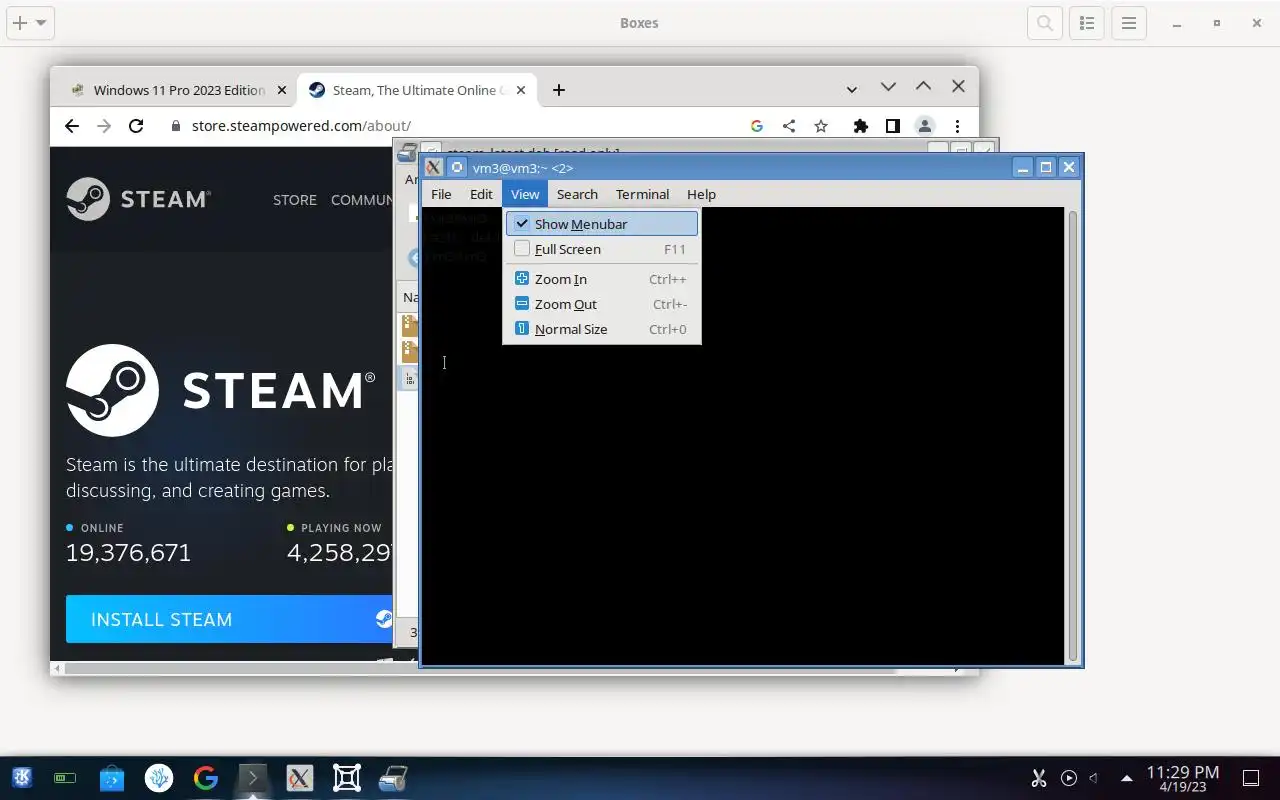The height and width of the screenshot is (800, 1280).
Task: Click the Zoom Out minus icon in View menu
Action: point(521,304)
